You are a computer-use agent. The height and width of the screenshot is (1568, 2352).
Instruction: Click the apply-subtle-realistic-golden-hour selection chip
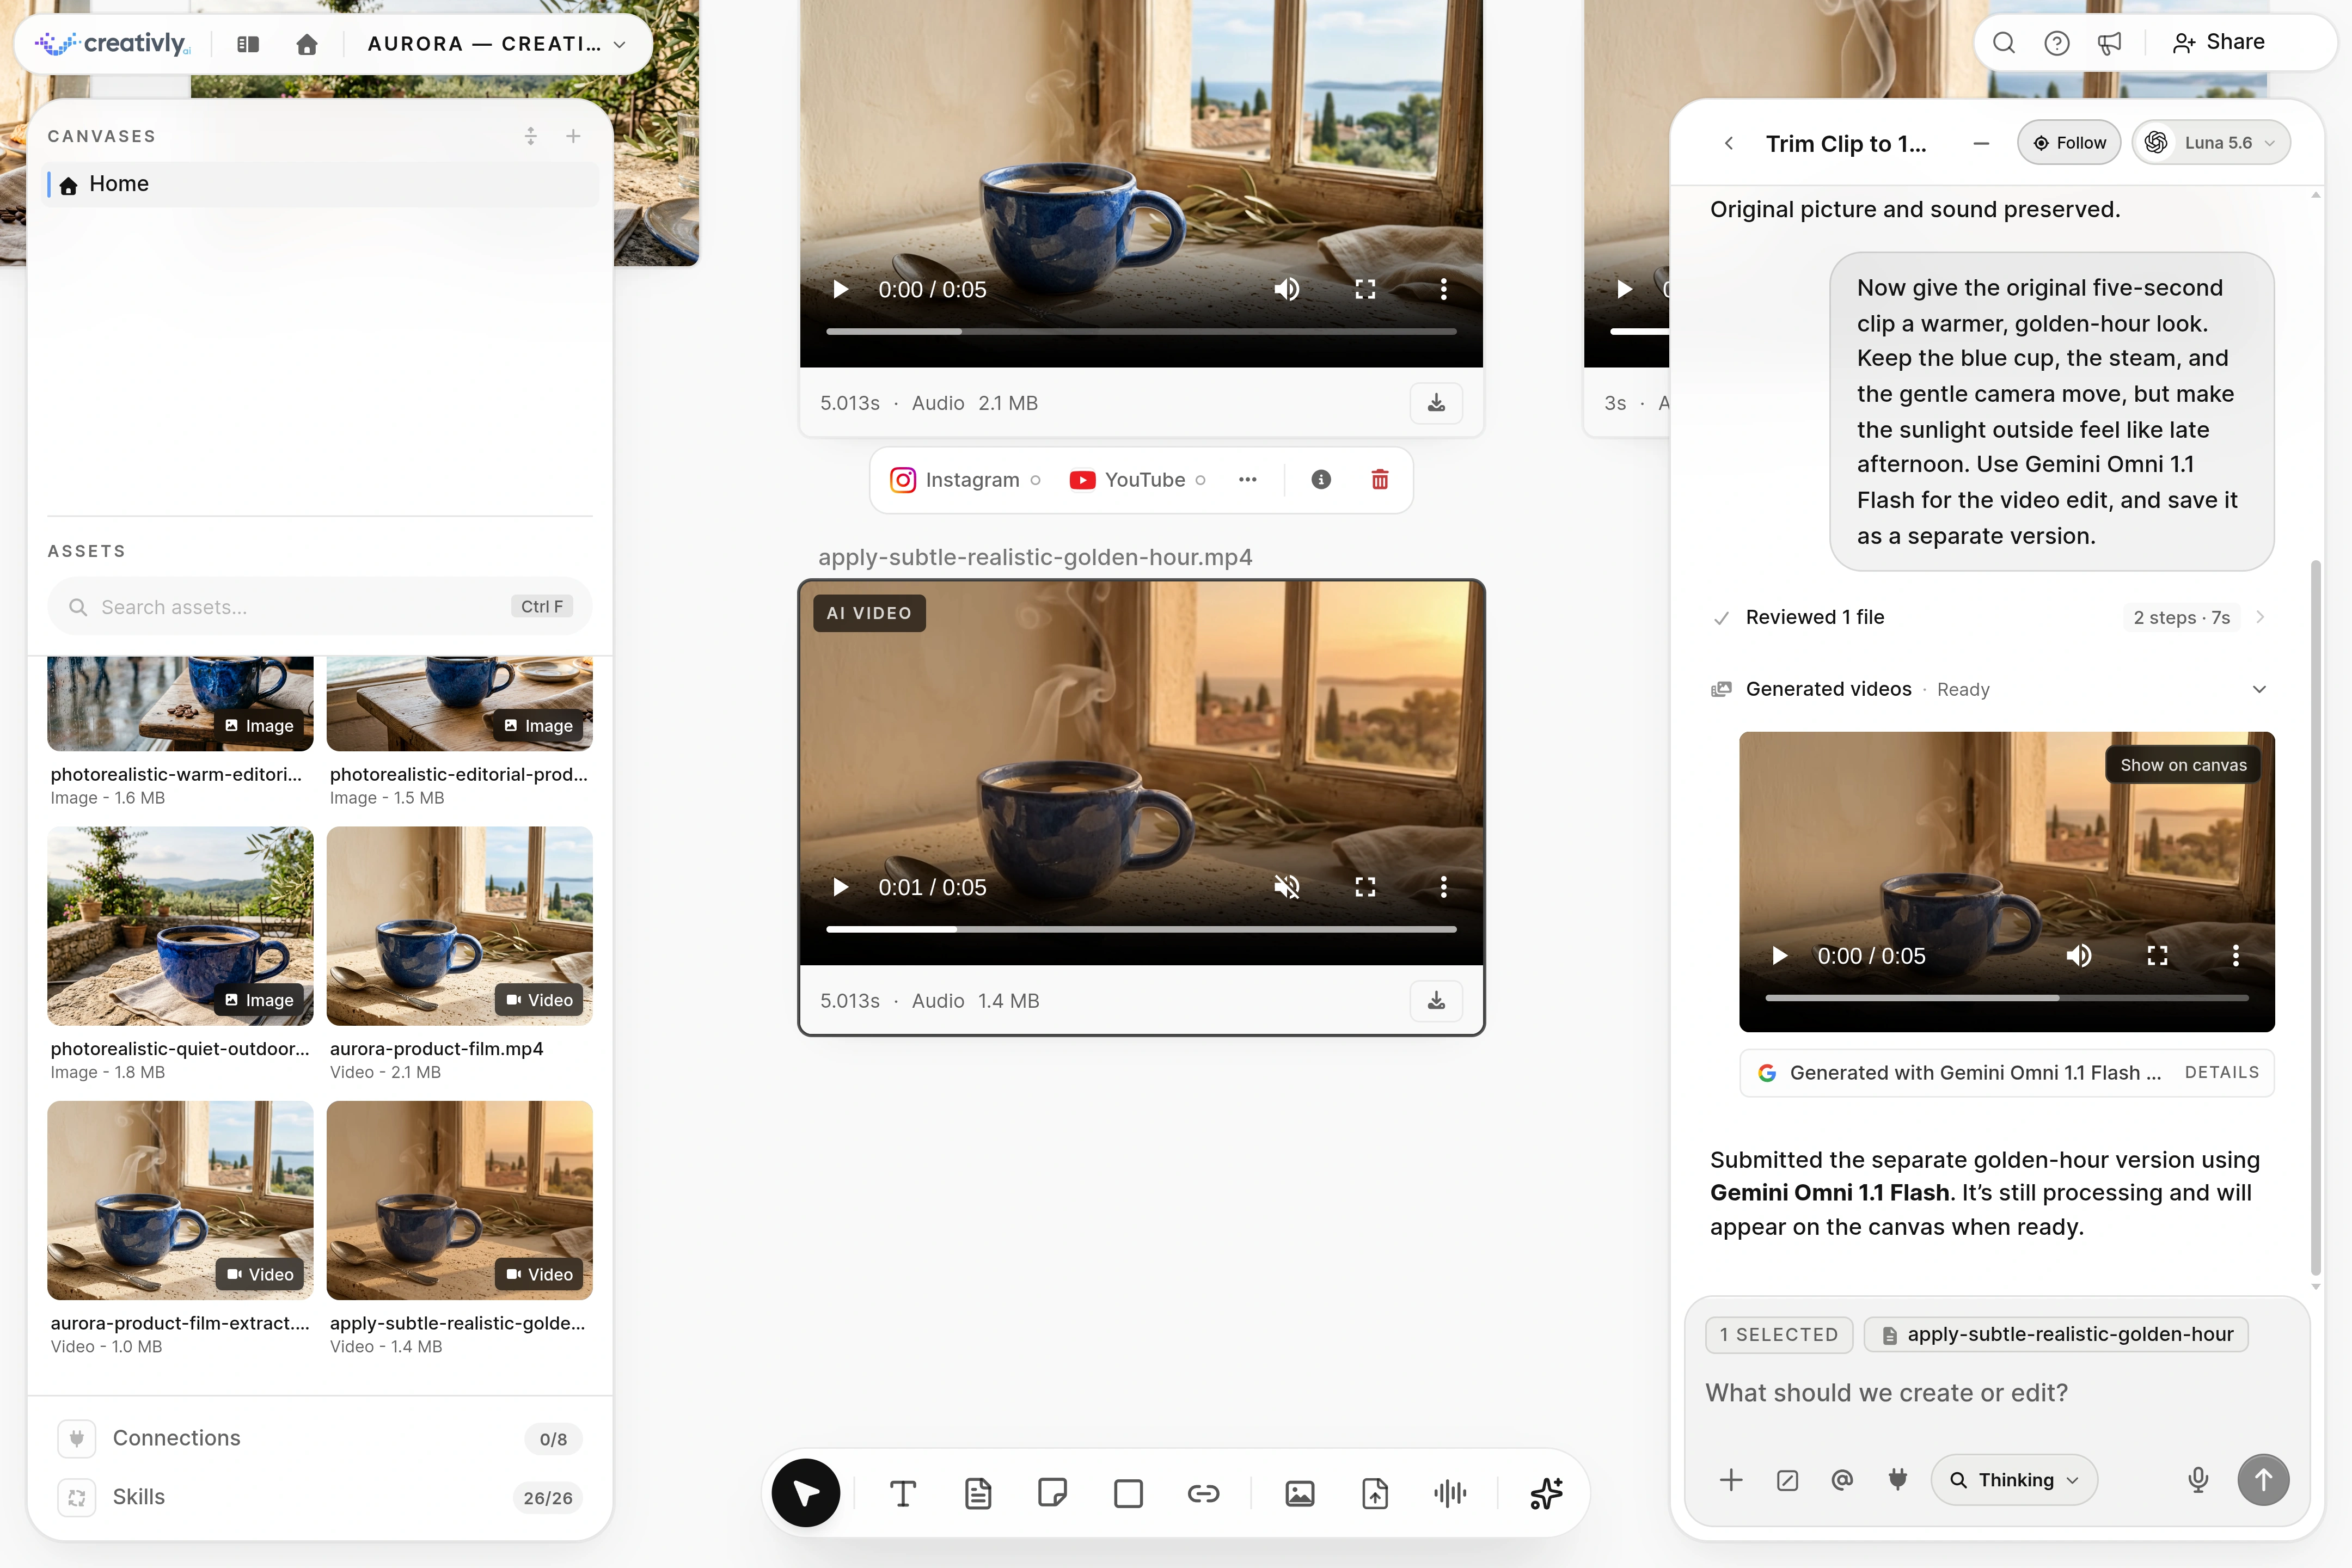(2056, 1334)
